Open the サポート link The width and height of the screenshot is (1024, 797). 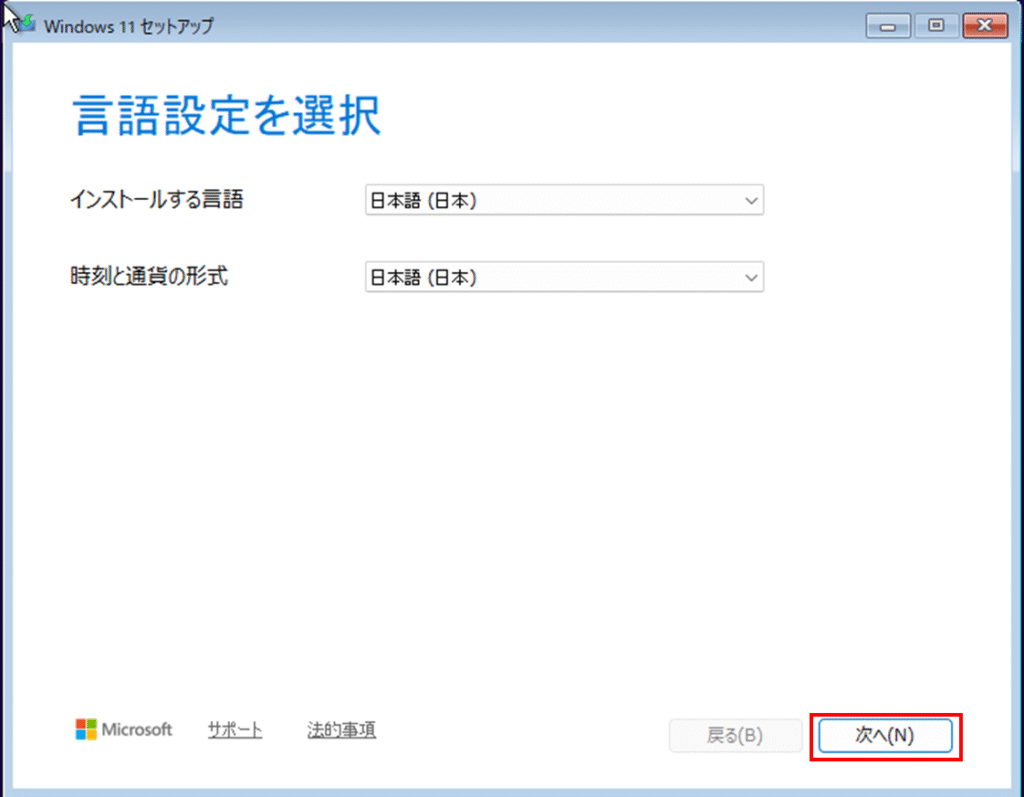[235, 730]
